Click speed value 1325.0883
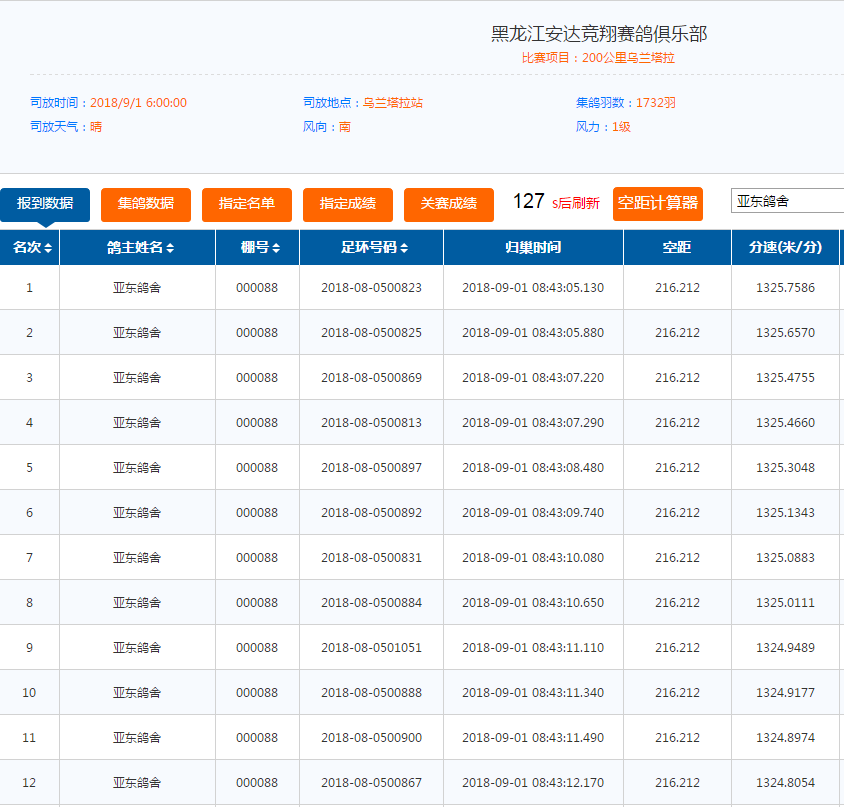Screen dimensions: 844x807 point(785,558)
